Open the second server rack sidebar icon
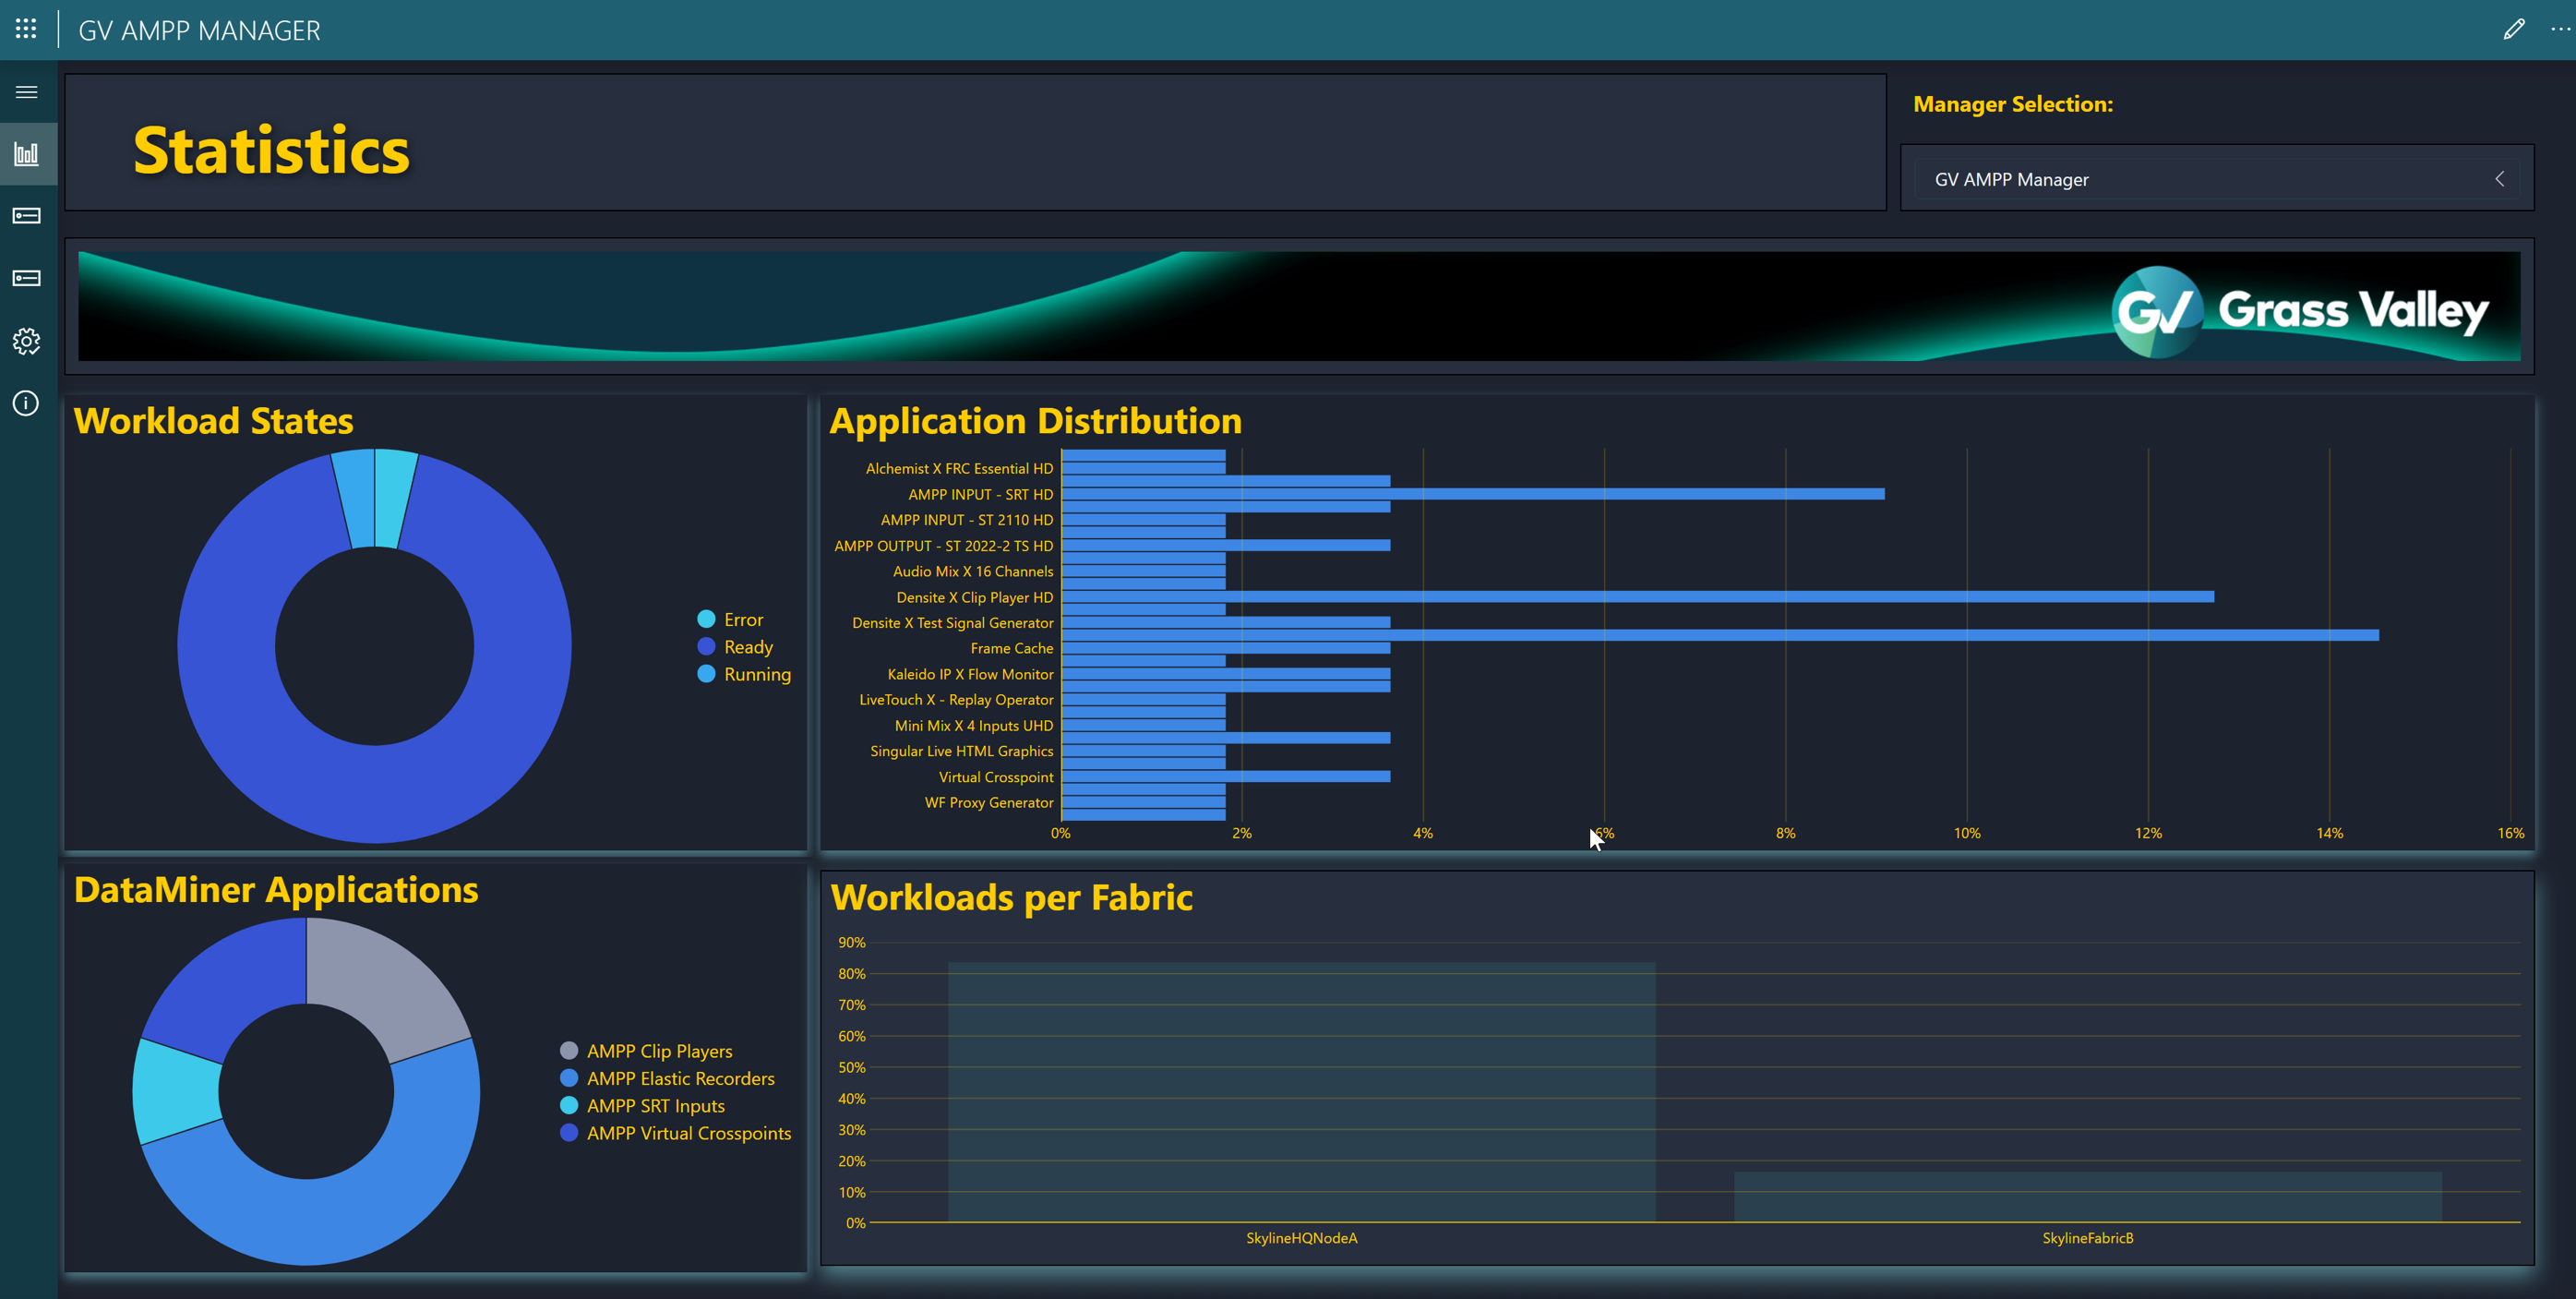This screenshot has height=1299, width=2576. (x=27, y=278)
